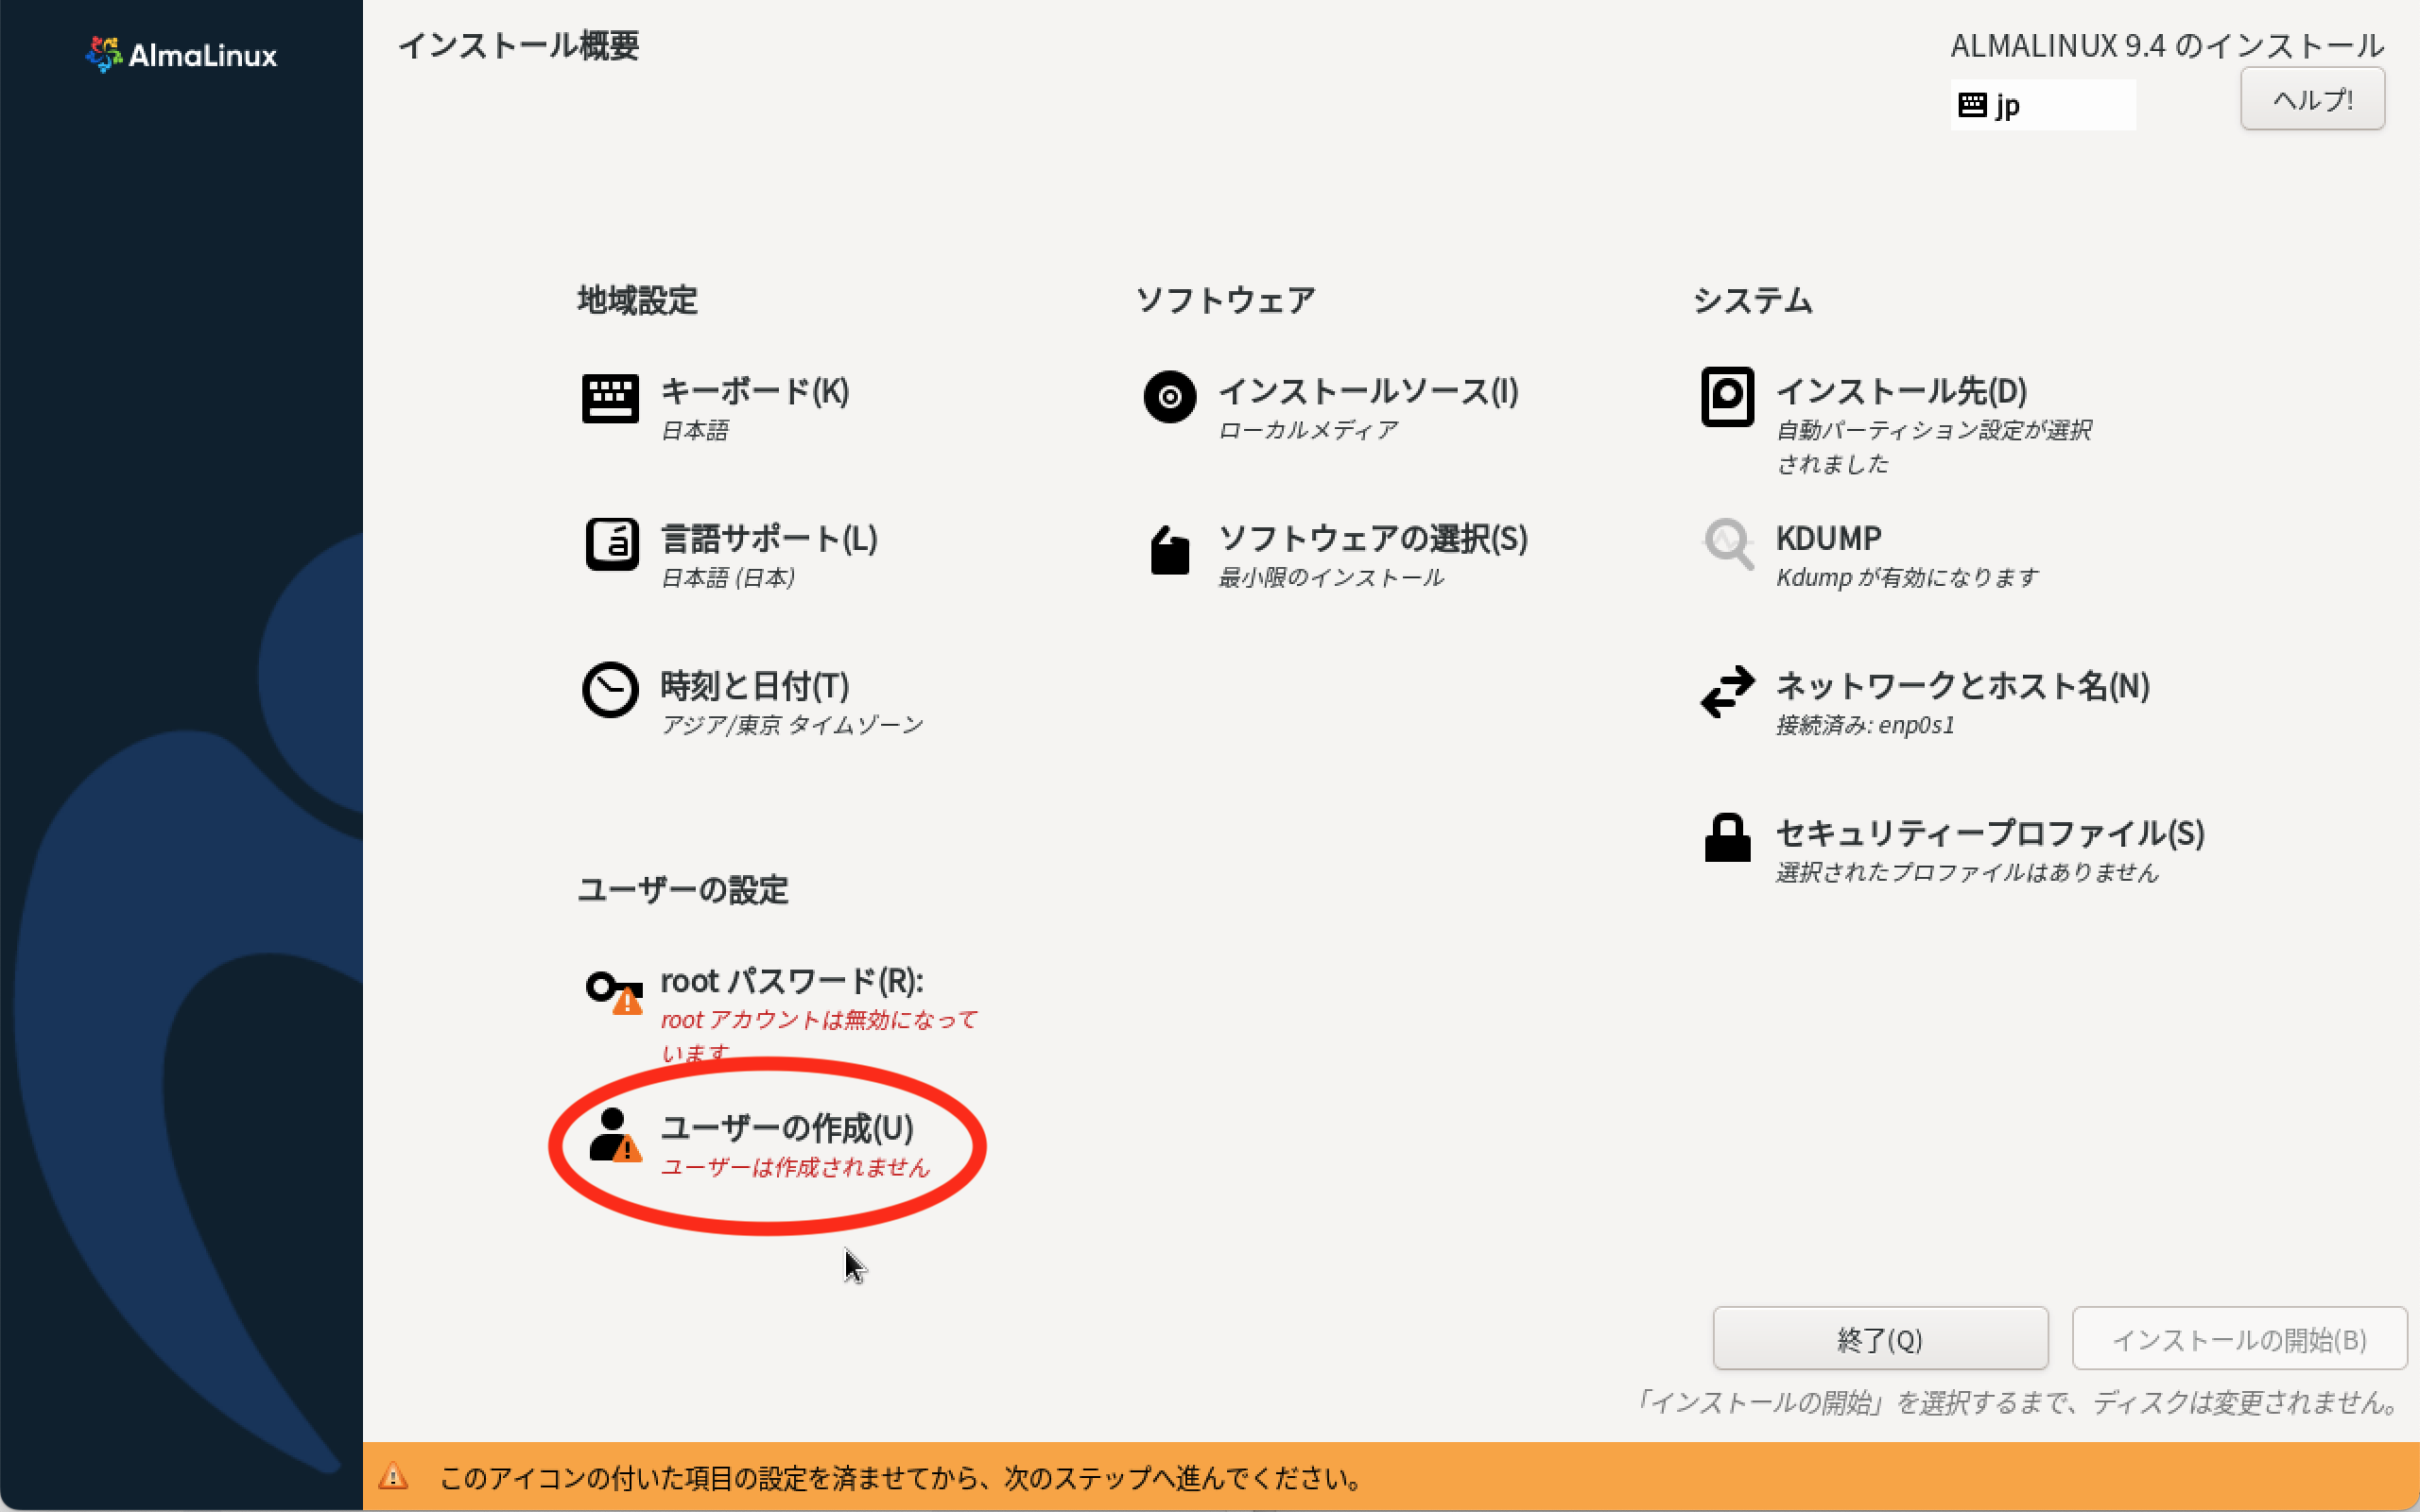This screenshot has width=2420, height=1512.
Task: Click the keyboard icon for キーボード(K)
Action: [610, 398]
